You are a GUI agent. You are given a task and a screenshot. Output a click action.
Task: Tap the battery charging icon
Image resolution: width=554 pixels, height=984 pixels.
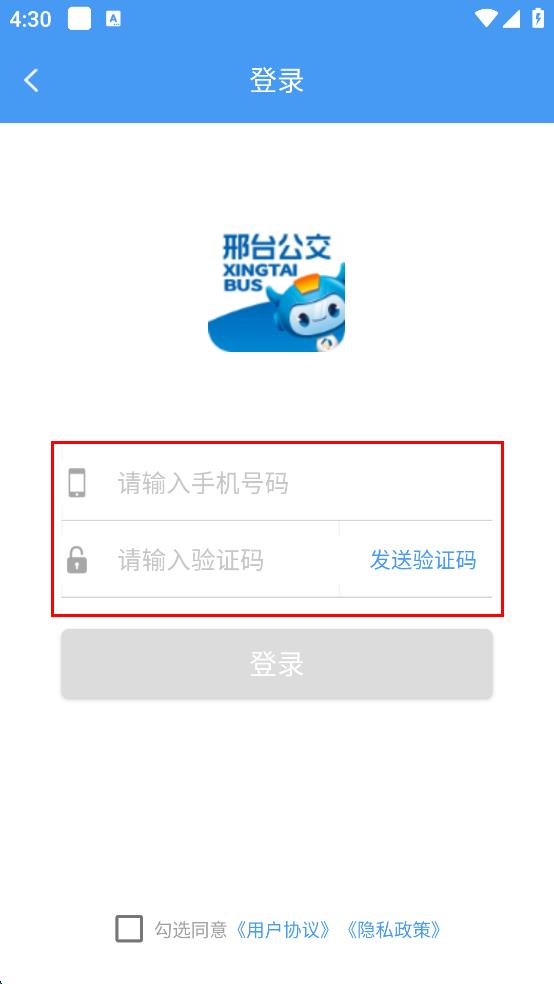[x=538, y=18]
